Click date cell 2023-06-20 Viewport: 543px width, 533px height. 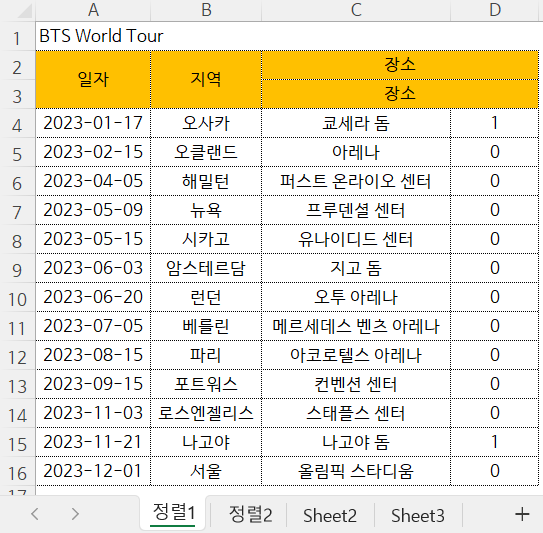click(93, 297)
